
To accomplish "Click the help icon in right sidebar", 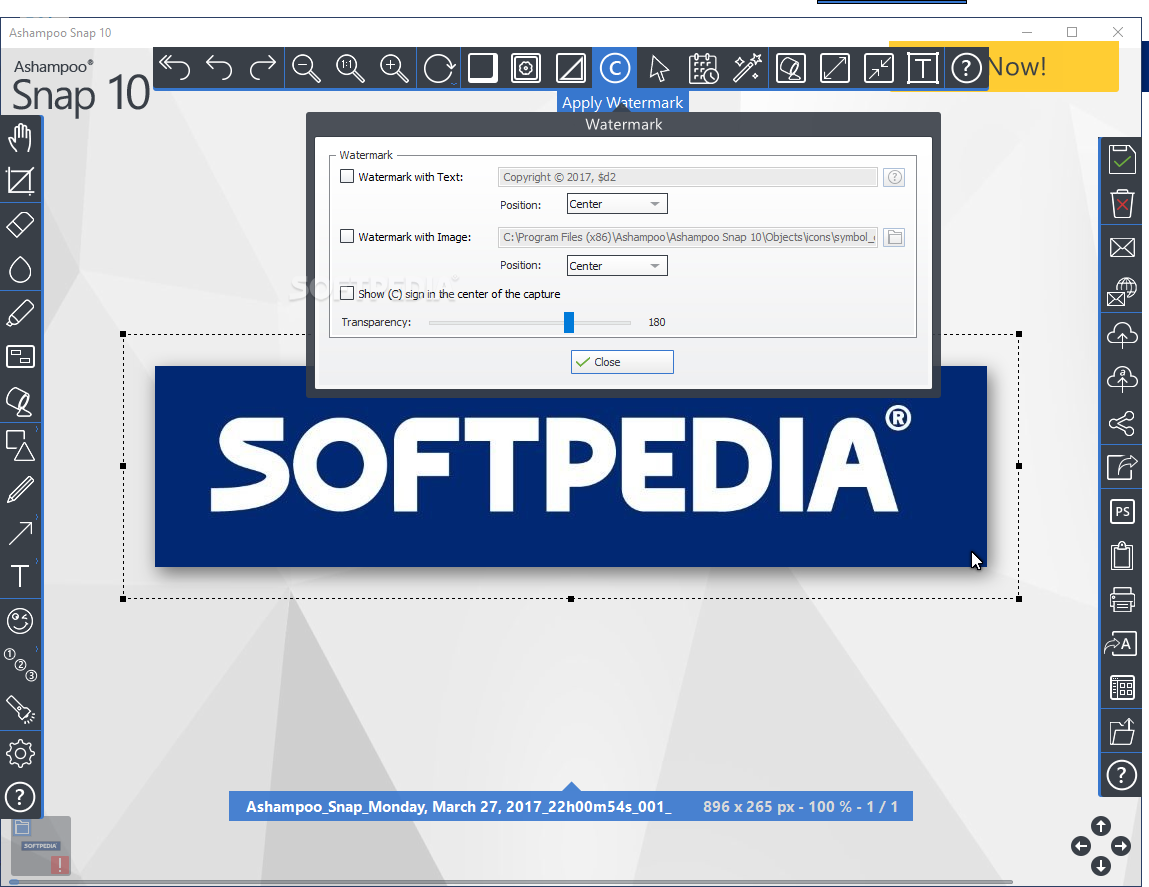I will [1122, 775].
